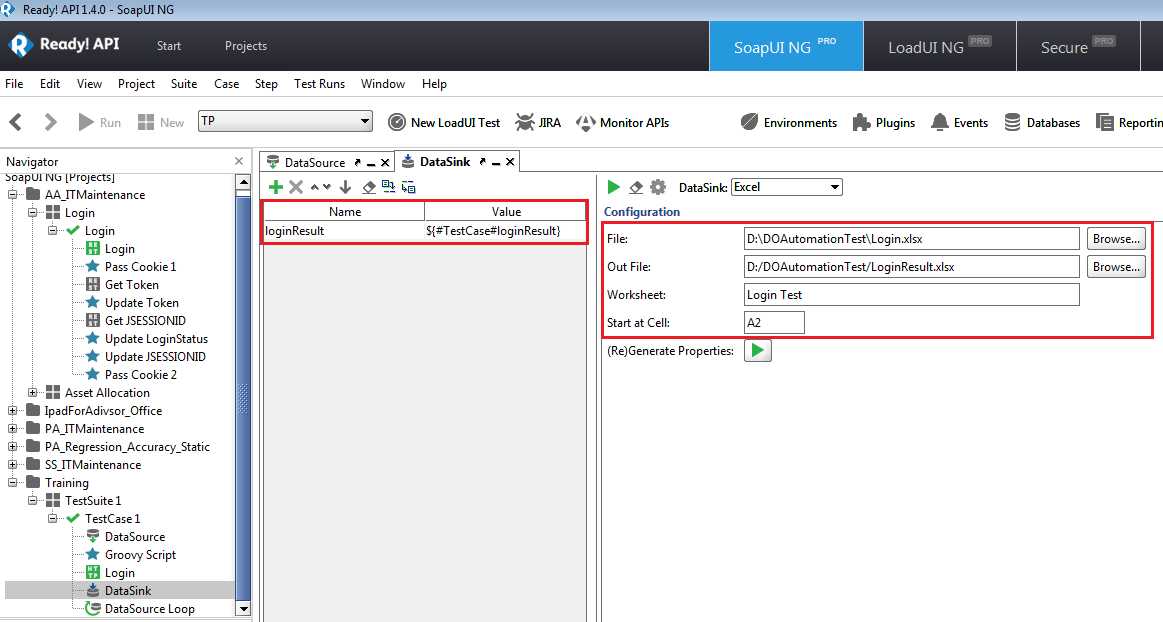Open DataSink options with the gear icon
This screenshot has height=622, width=1163.
tap(658, 187)
